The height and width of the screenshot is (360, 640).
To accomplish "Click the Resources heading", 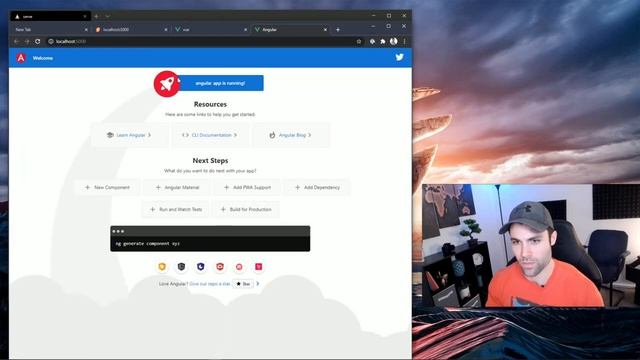I will tap(210, 104).
